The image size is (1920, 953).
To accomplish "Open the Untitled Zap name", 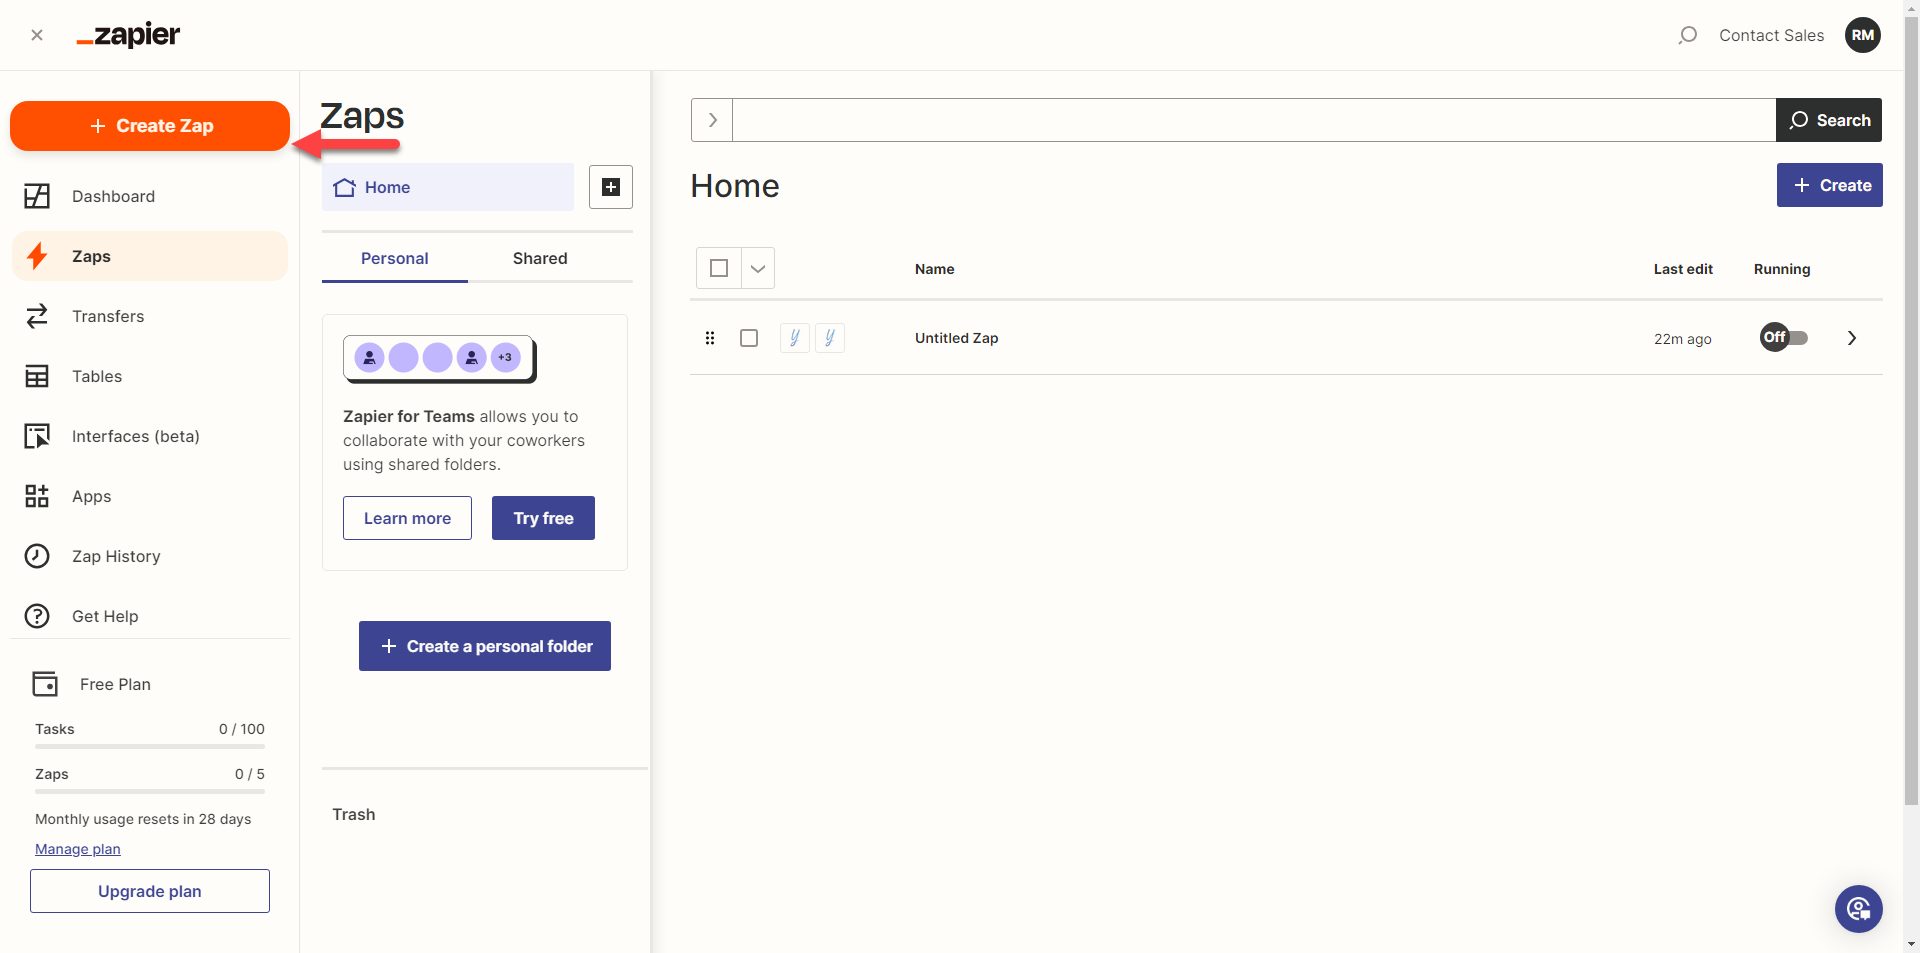I will point(957,338).
